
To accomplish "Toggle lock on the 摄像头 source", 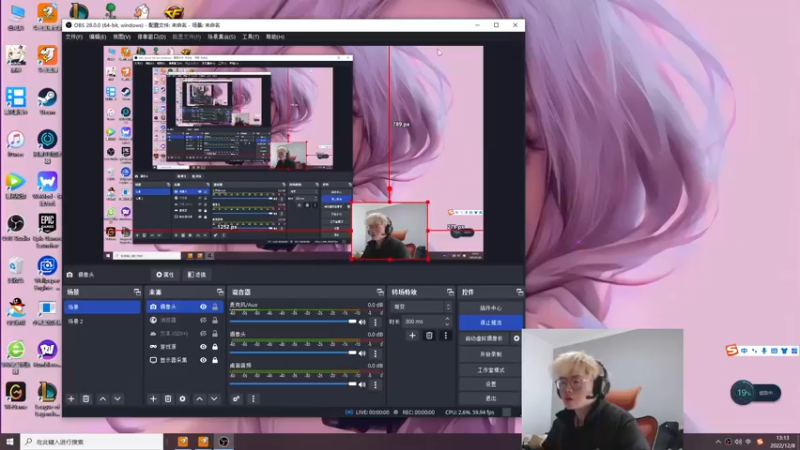I will pyautogui.click(x=215, y=307).
